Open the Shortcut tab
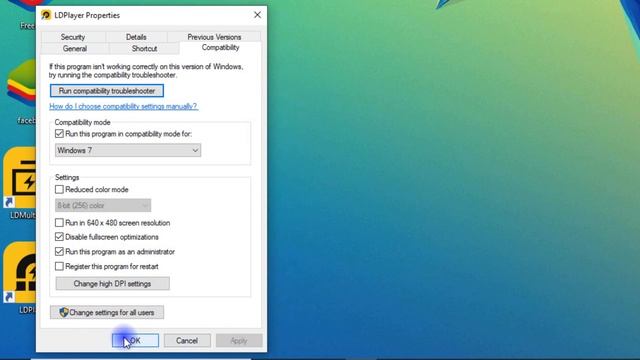Screen dimensions: 640x360 (x=144, y=49)
